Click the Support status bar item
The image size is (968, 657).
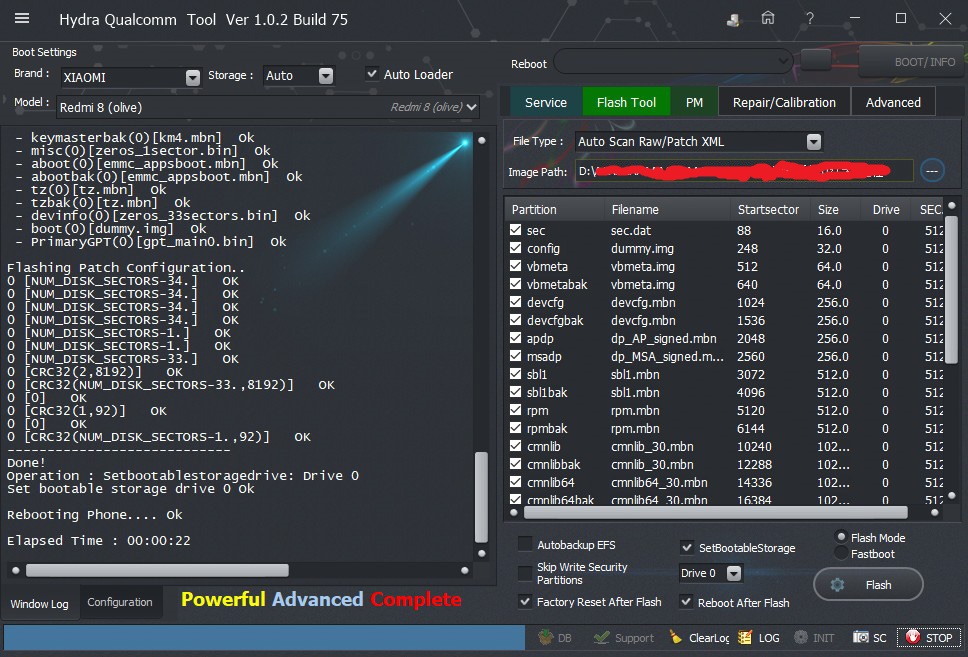coord(624,638)
